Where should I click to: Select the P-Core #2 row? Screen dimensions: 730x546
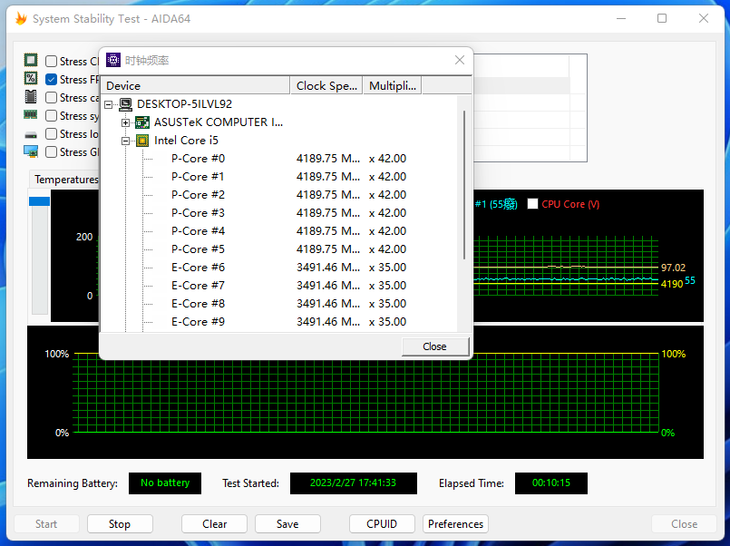tap(278, 195)
